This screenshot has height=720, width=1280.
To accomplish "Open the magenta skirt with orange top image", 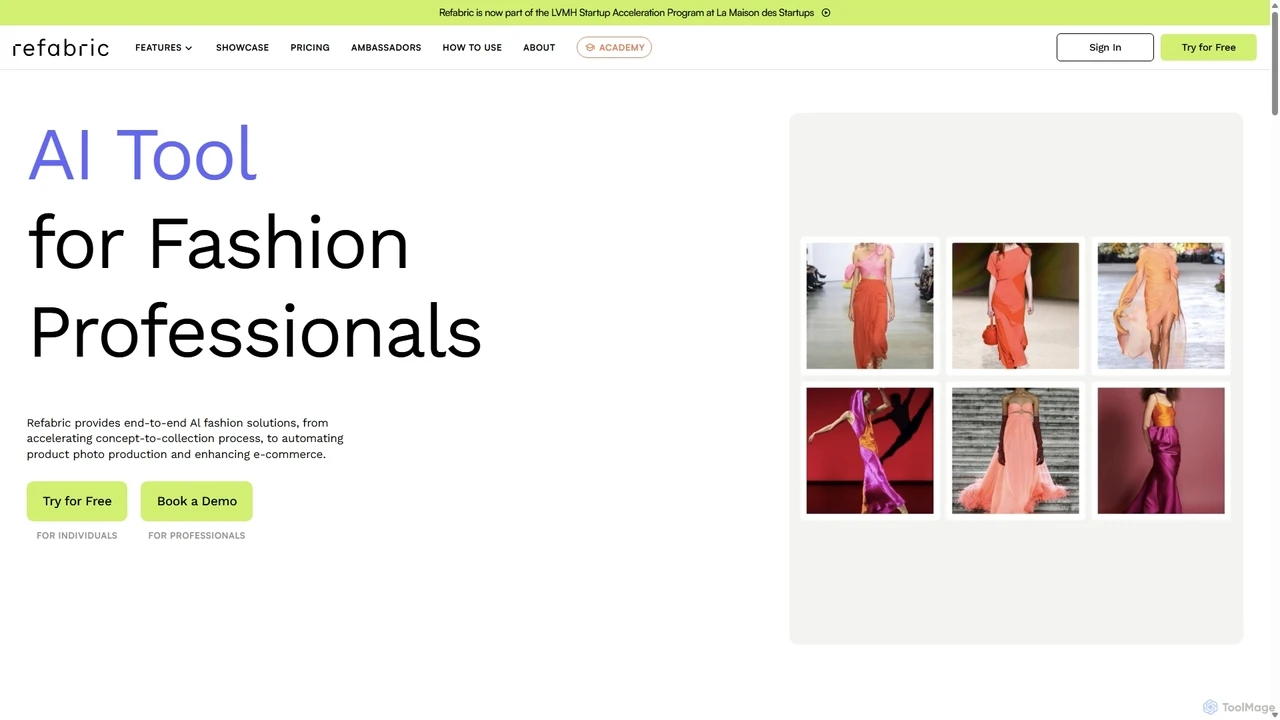I will click(1161, 451).
